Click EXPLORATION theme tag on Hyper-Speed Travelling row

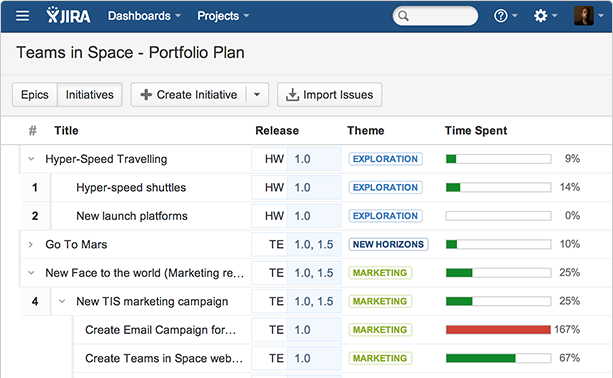point(385,159)
